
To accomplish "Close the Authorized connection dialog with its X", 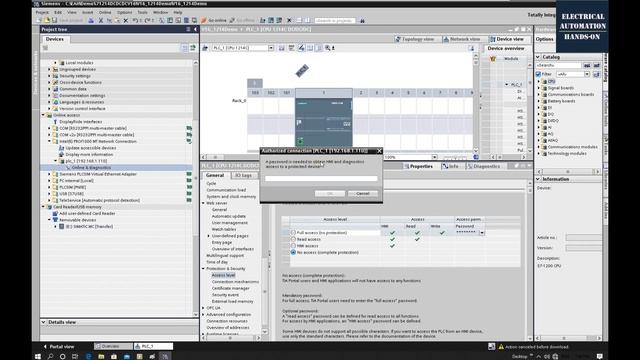I will click(x=379, y=151).
